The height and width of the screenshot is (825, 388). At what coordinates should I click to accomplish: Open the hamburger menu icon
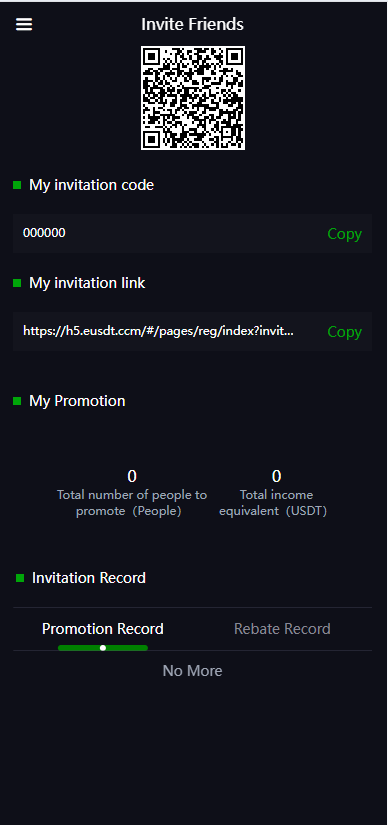(x=24, y=24)
